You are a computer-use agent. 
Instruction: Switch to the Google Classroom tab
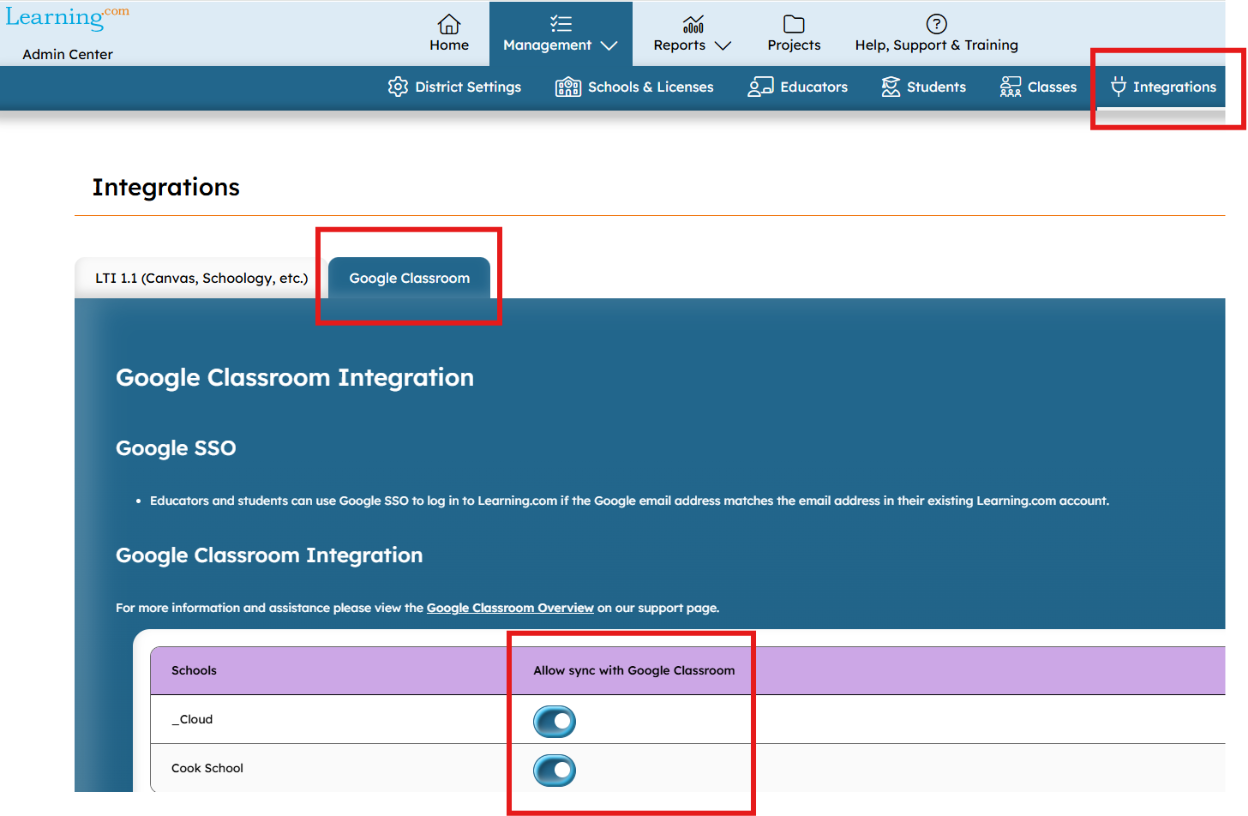(x=408, y=278)
